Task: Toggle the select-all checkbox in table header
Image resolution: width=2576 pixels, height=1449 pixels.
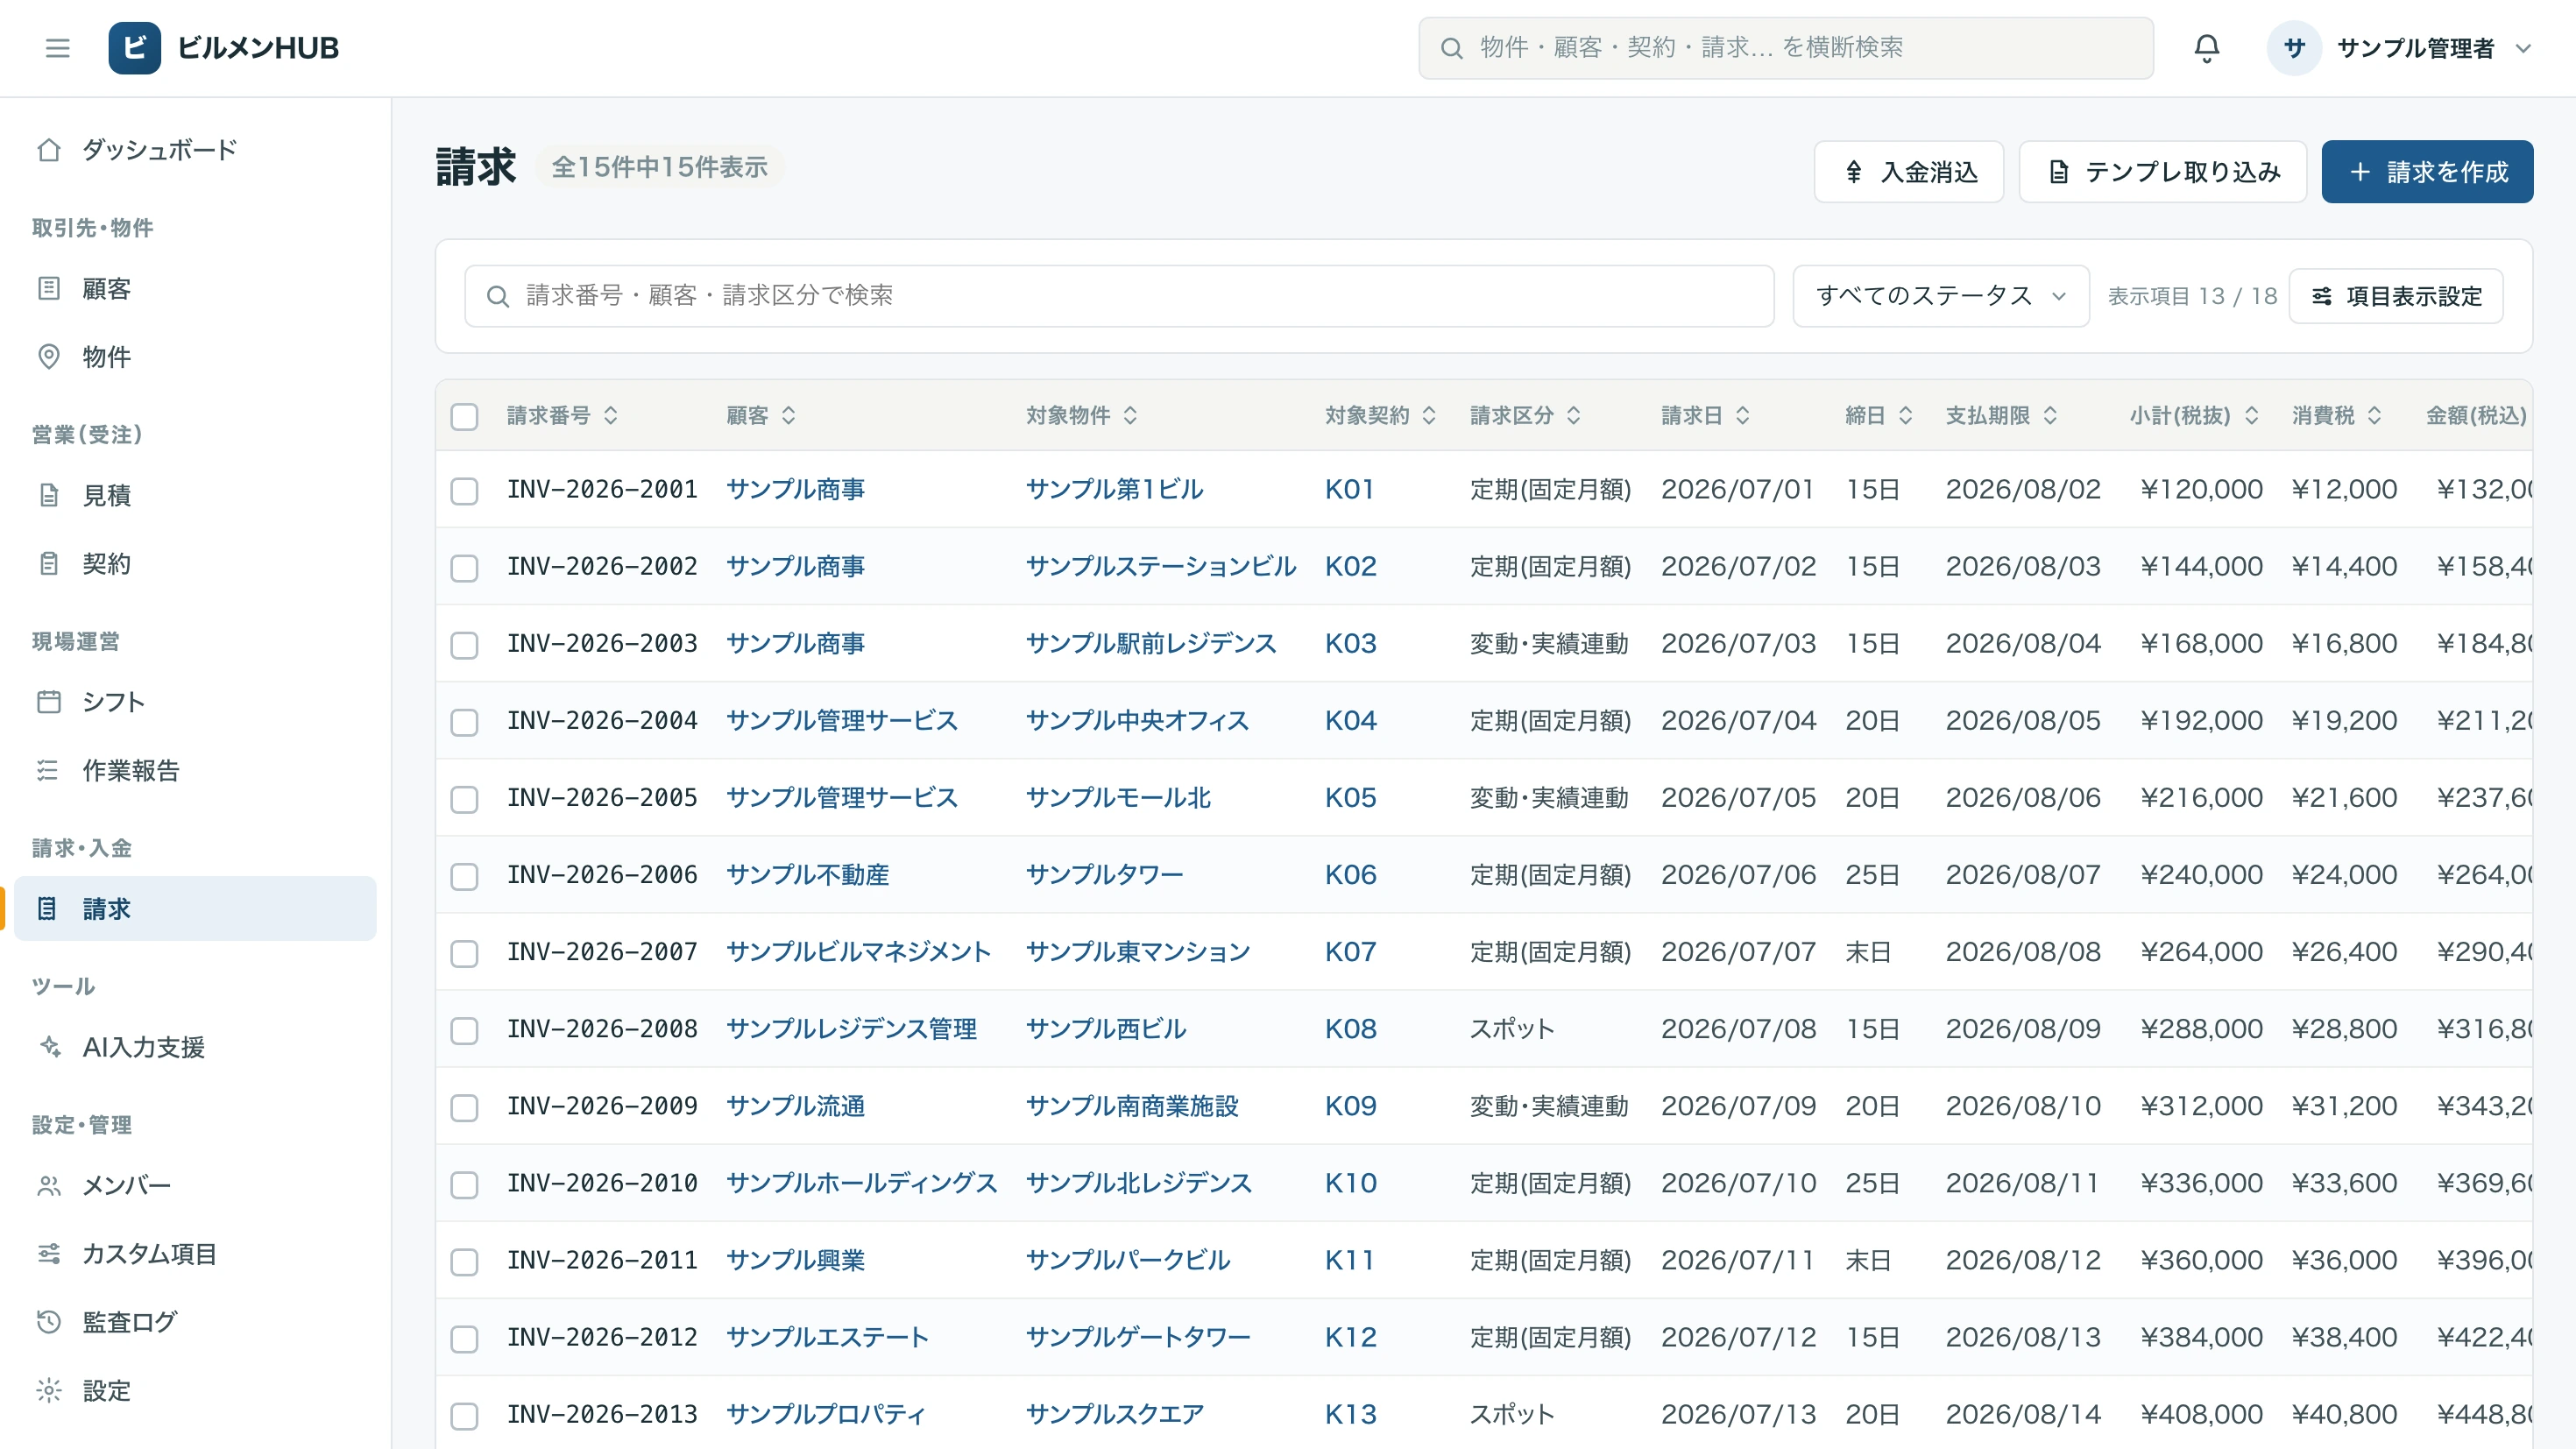Action: pyautogui.click(x=464, y=416)
